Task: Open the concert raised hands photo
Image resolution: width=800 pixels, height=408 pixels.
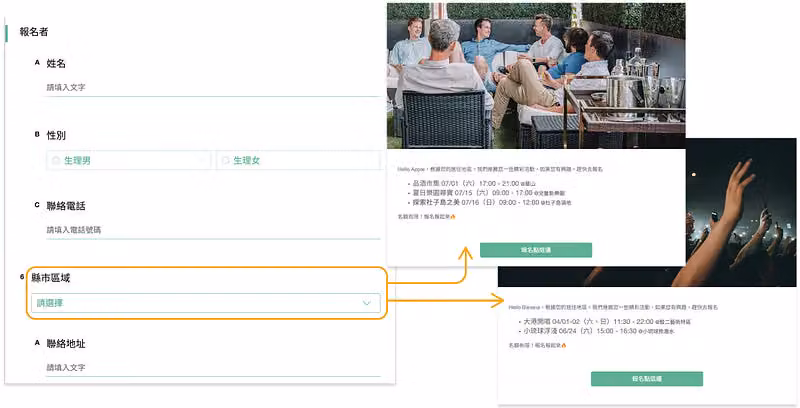Action: click(x=742, y=212)
